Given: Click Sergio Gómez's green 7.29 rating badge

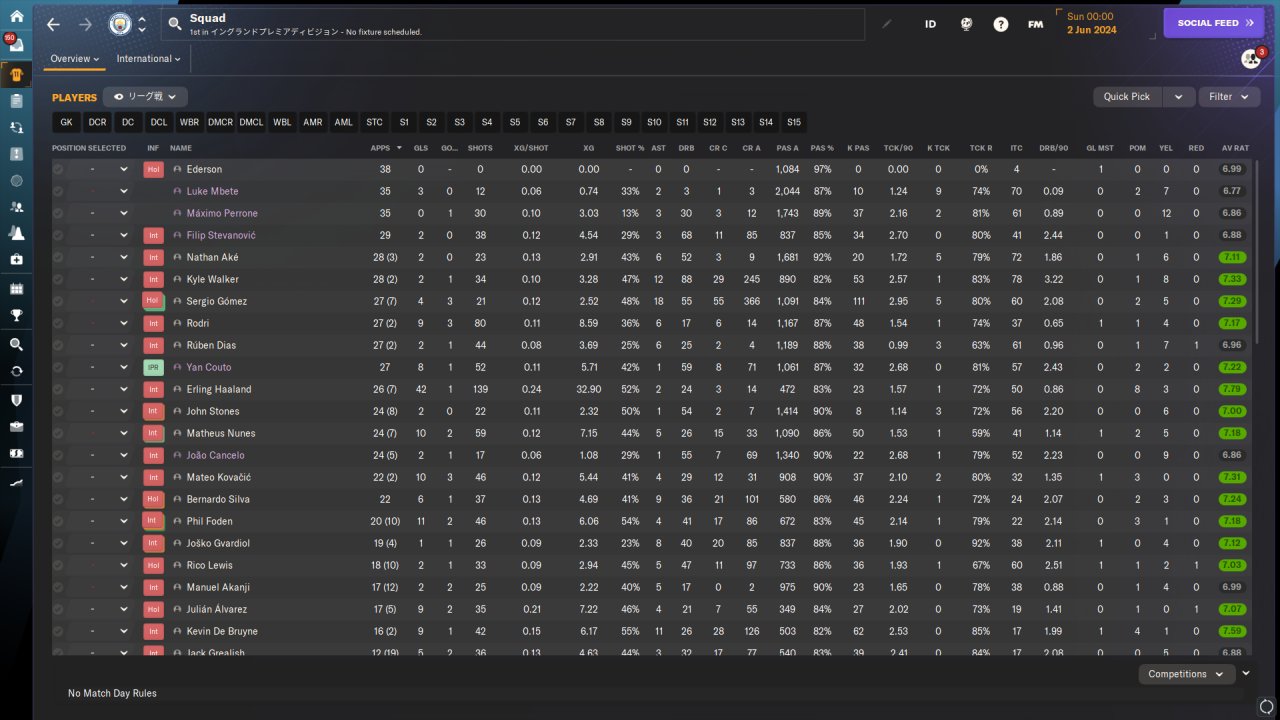Looking at the screenshot, I should point(1232,301).
